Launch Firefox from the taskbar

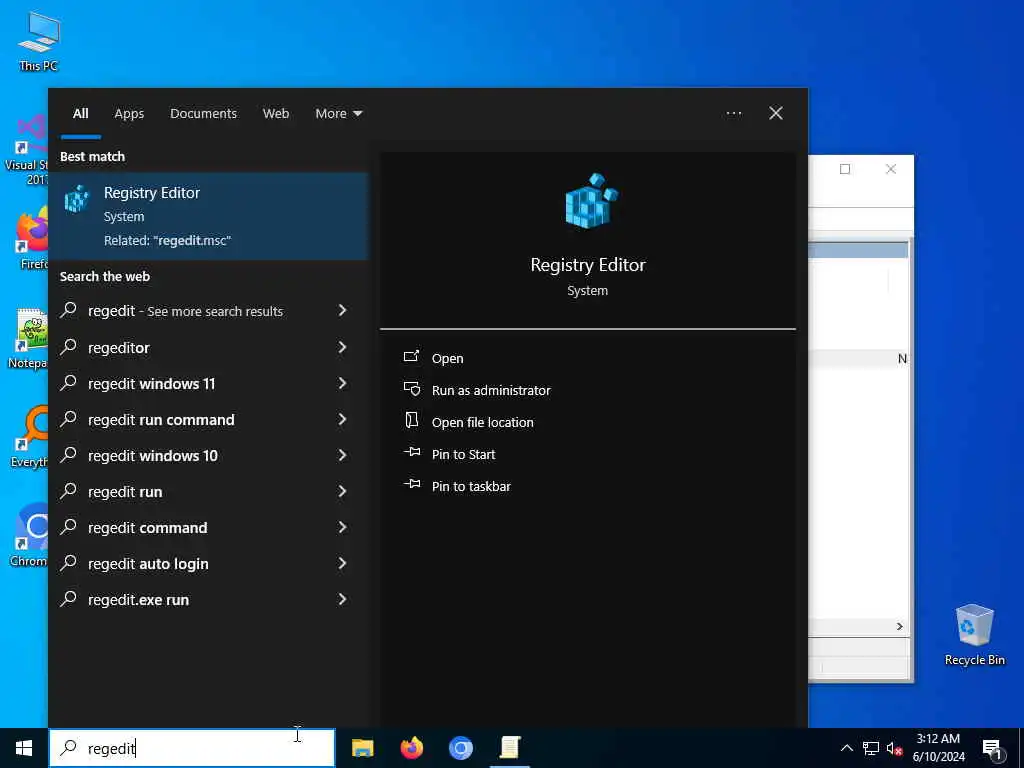[411, 748]
